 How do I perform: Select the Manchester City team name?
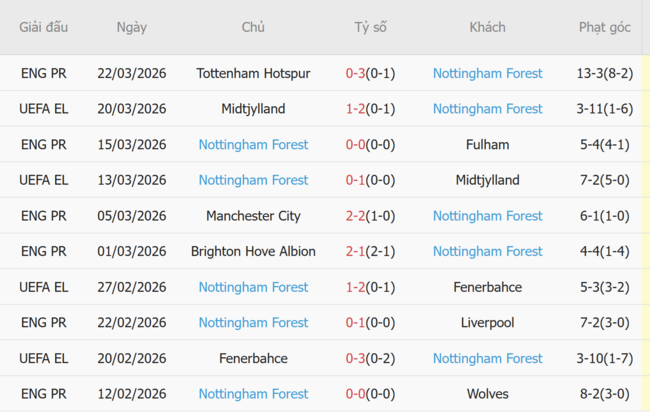(x=253, y=216)
